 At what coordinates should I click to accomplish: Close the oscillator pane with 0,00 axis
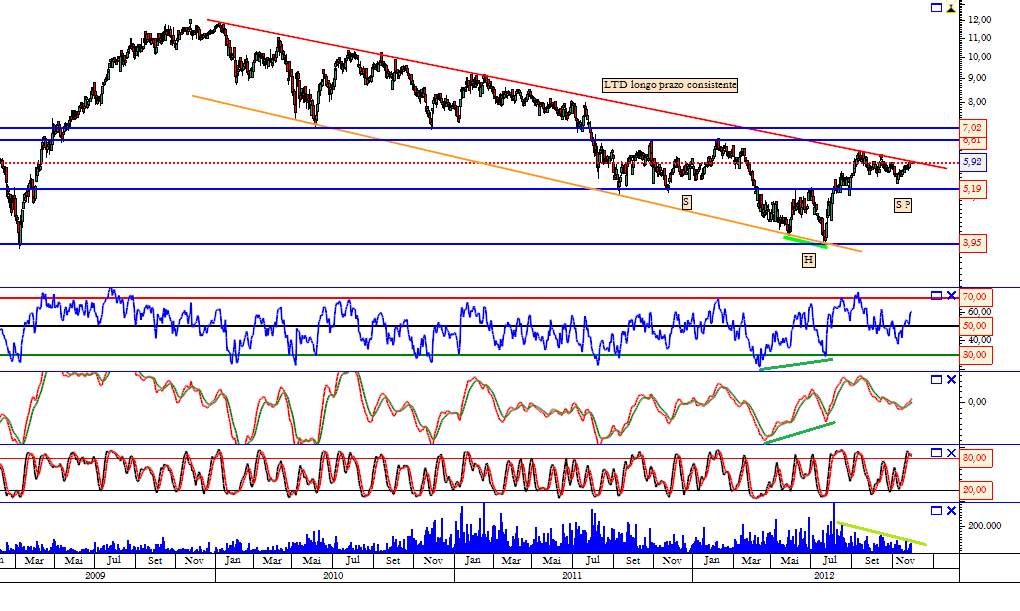951,379
